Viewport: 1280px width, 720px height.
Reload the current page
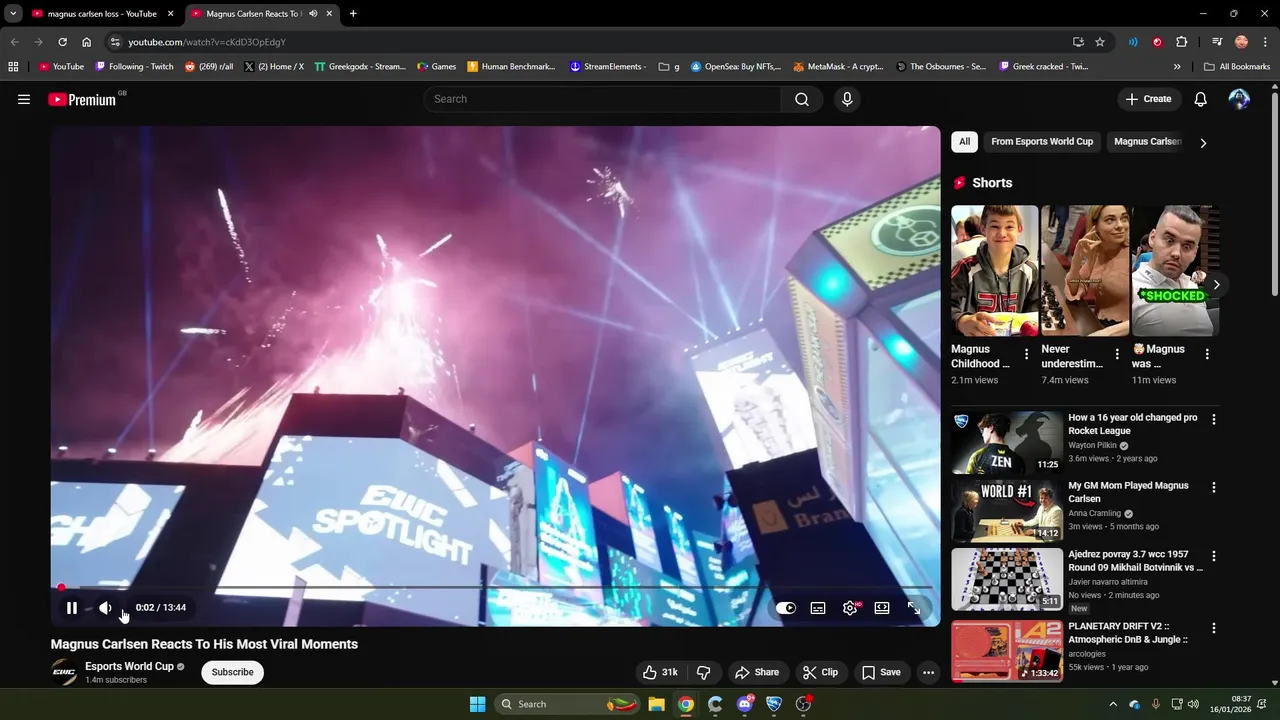pyautogui.click(x=62, y=42)
